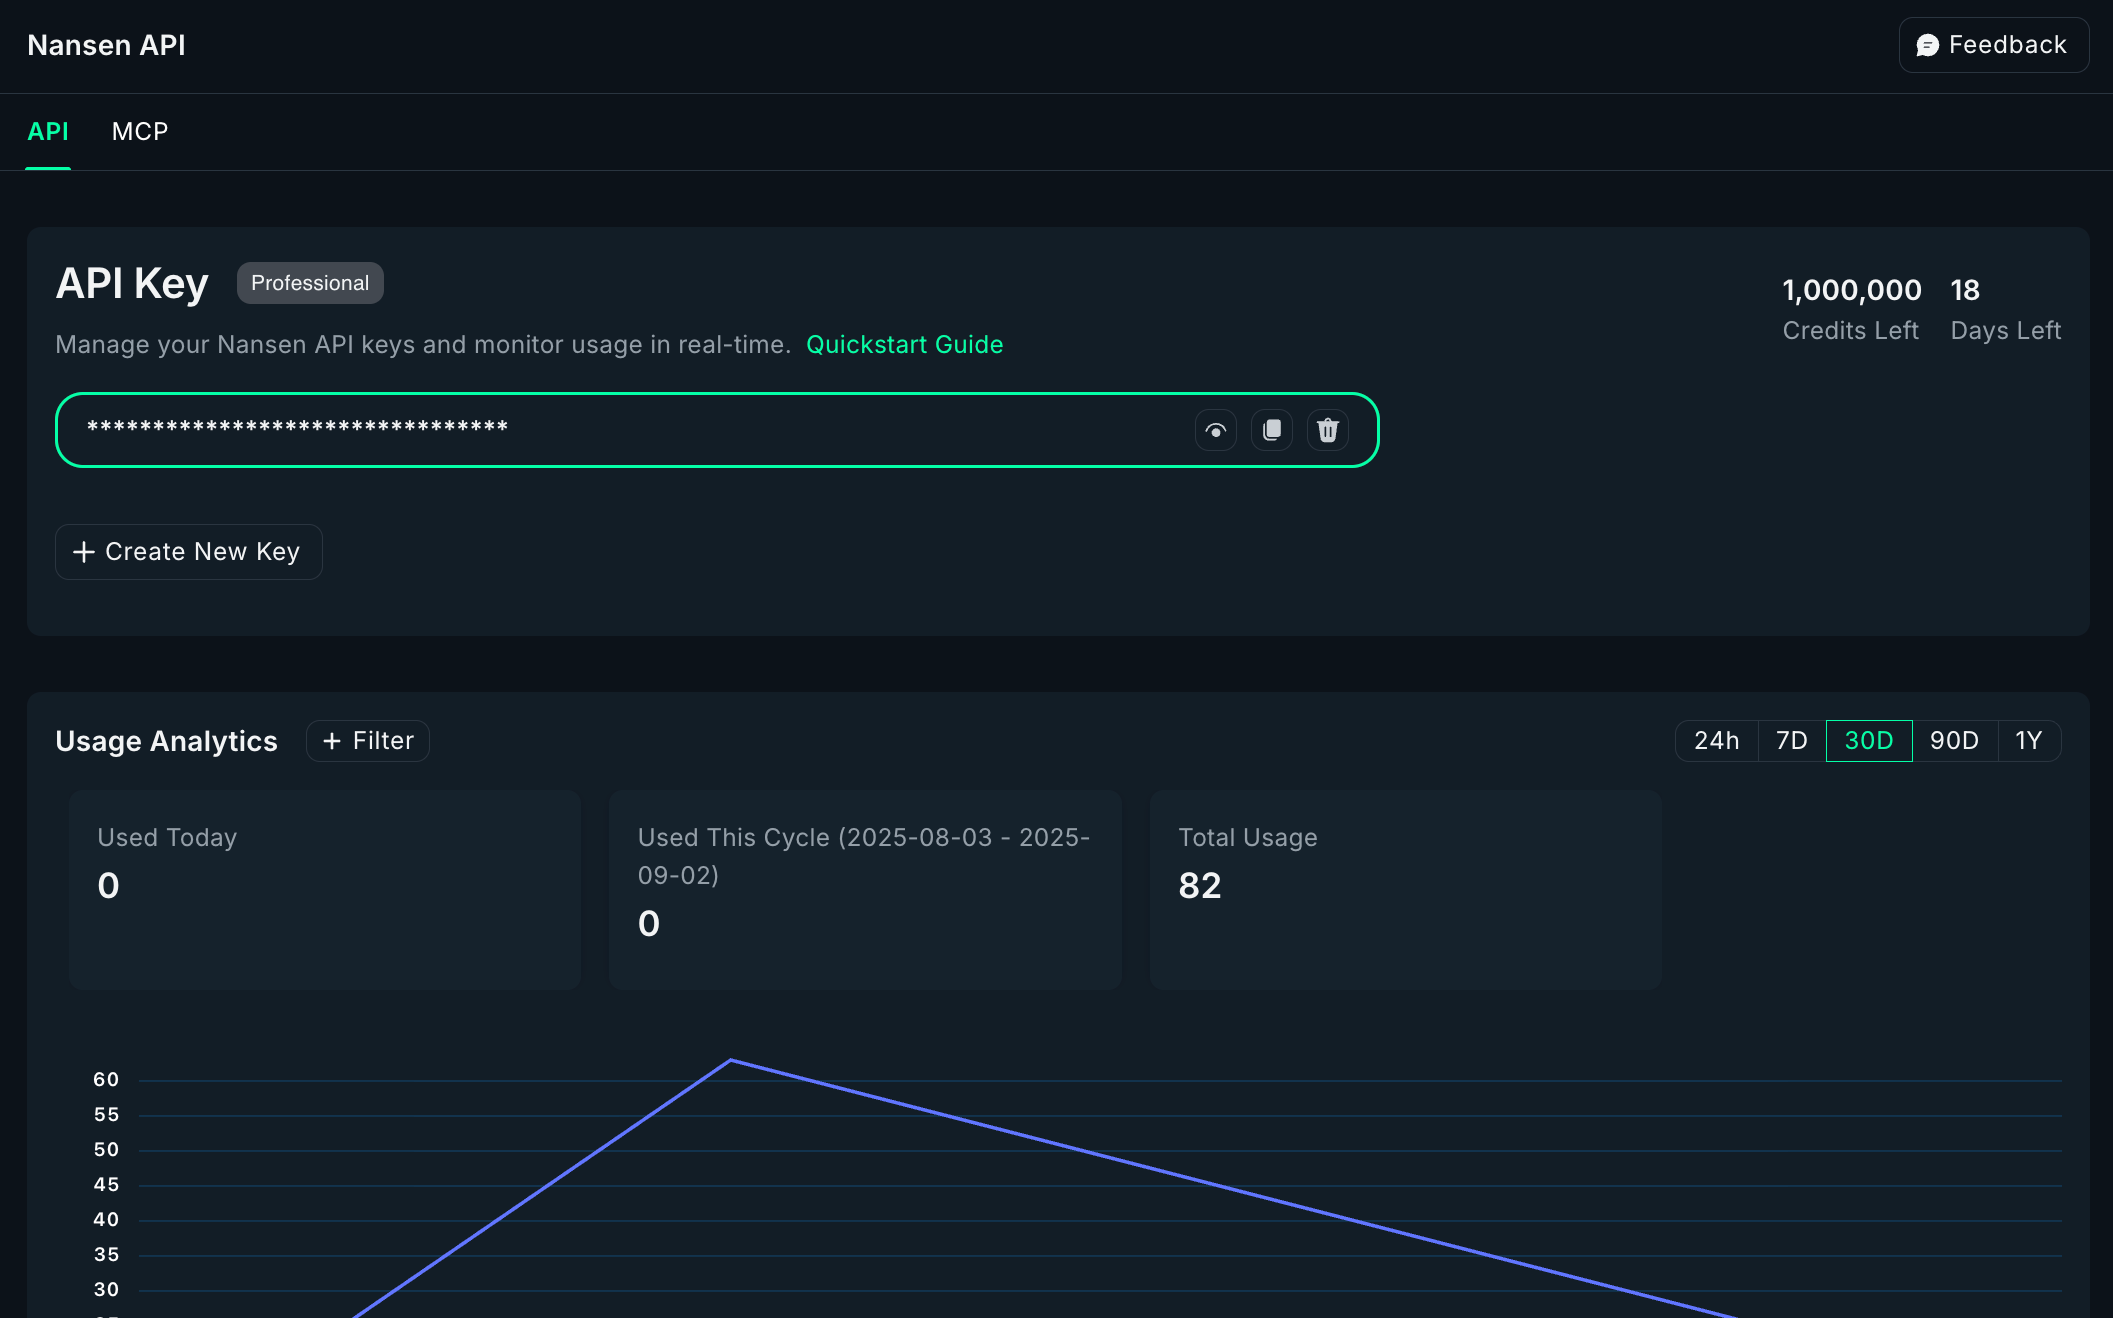Reveal the API key with the eye icon
The width and height of the screenshot is (2113, 1318).
[x=1215, y=430]
